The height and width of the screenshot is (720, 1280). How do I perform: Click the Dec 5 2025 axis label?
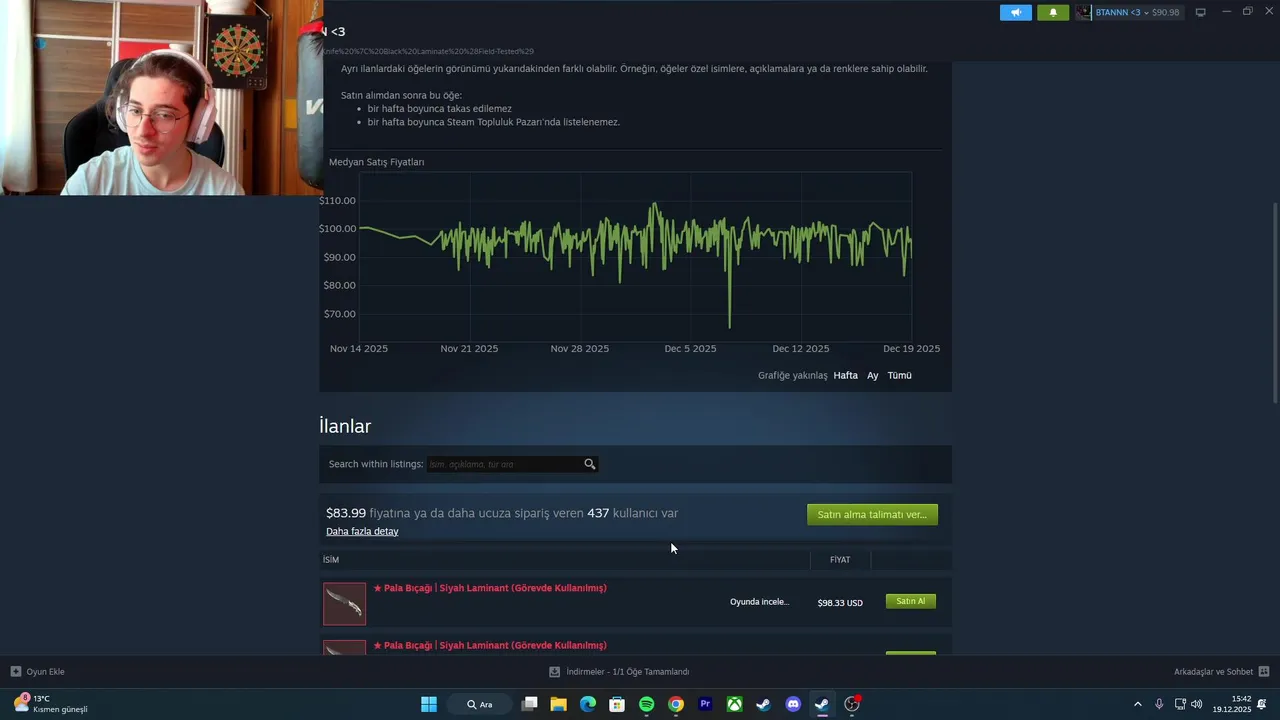(691, 349)
